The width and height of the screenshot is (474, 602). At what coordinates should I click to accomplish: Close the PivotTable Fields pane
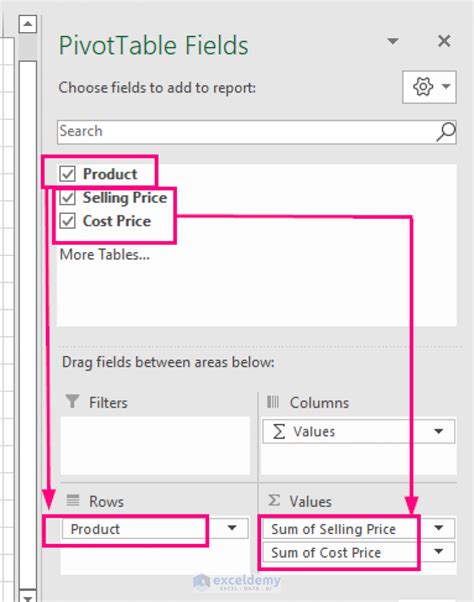click(444, 41)
